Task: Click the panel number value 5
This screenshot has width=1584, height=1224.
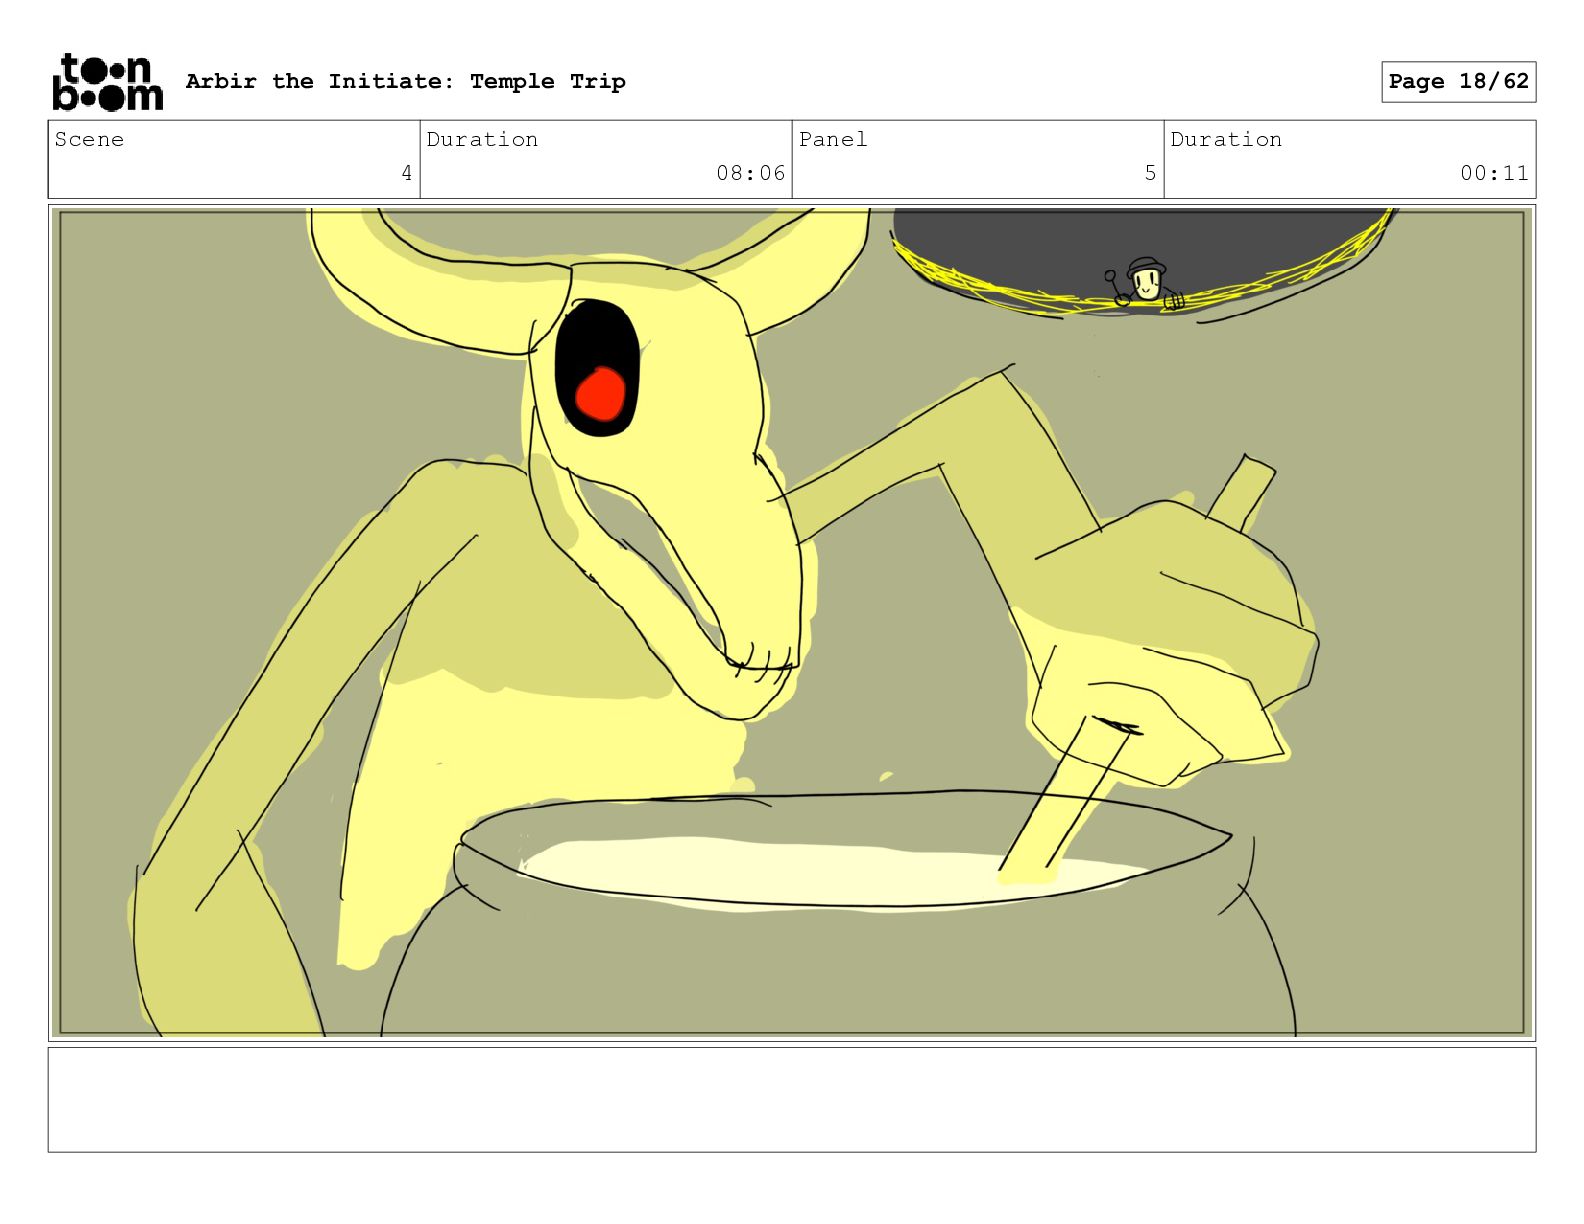Action: click(1150, 173)
